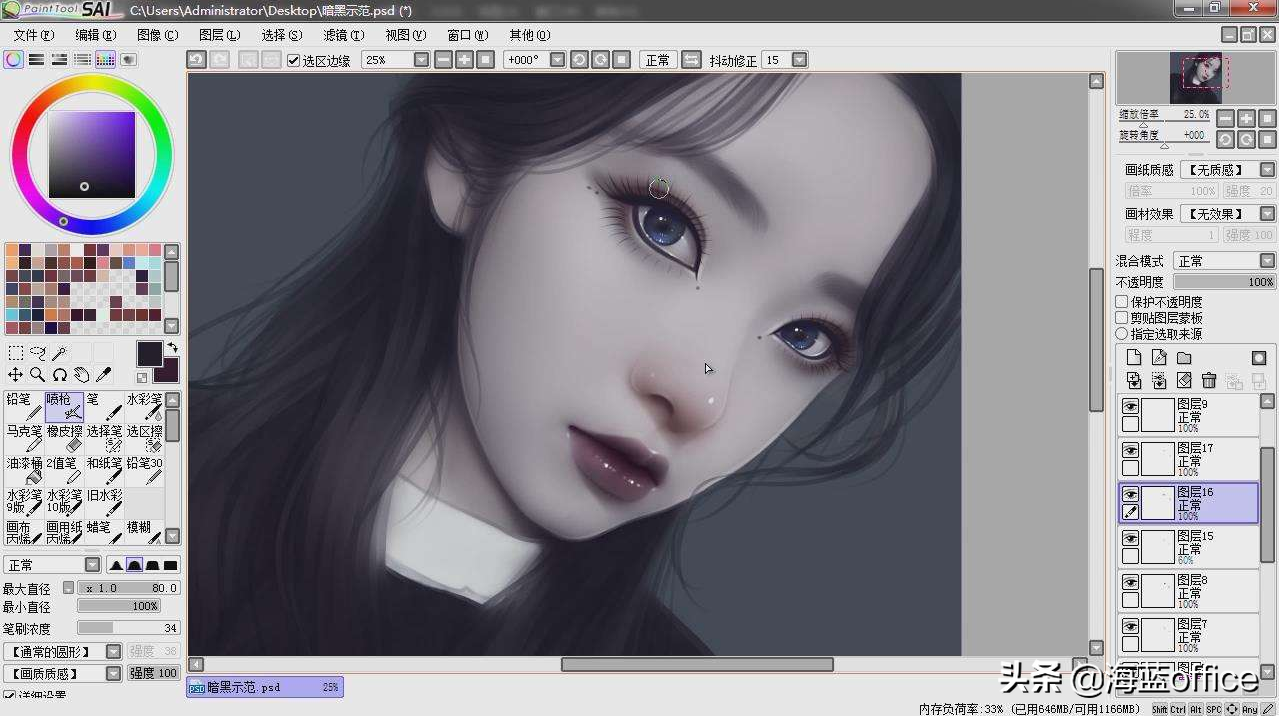Viewport: 1279px width, 716px height.
Task: Open the 图像 Image menu
Action: [x=157, y=35]
